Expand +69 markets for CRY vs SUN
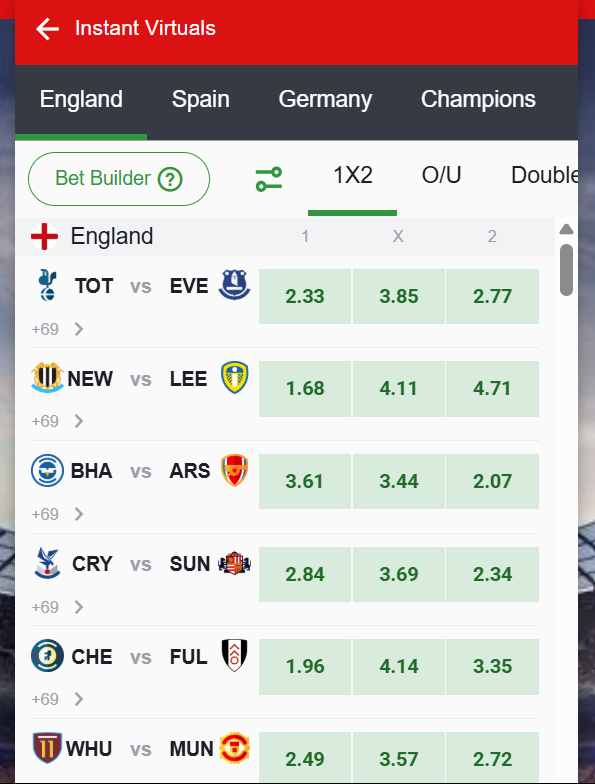595x784 pixels. [57, 607]
